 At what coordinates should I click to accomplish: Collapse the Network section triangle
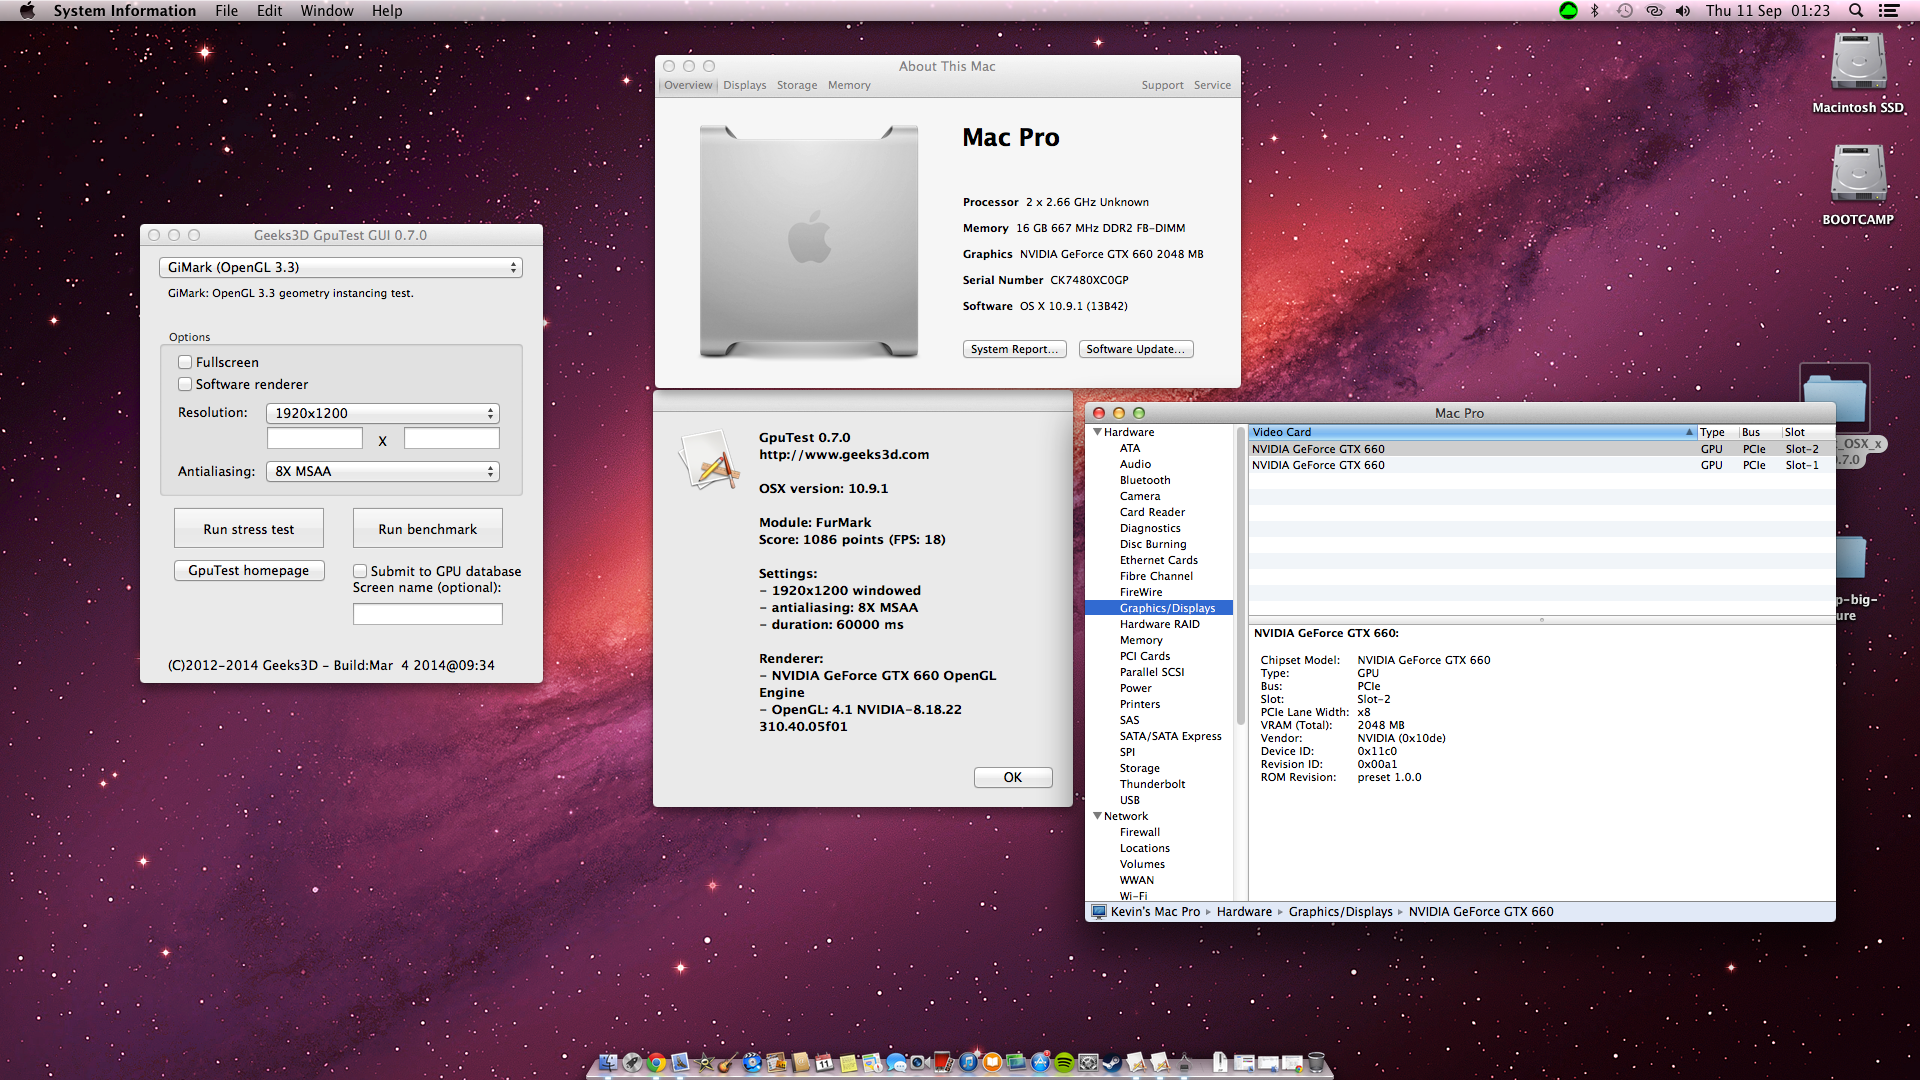[1097, 816]
